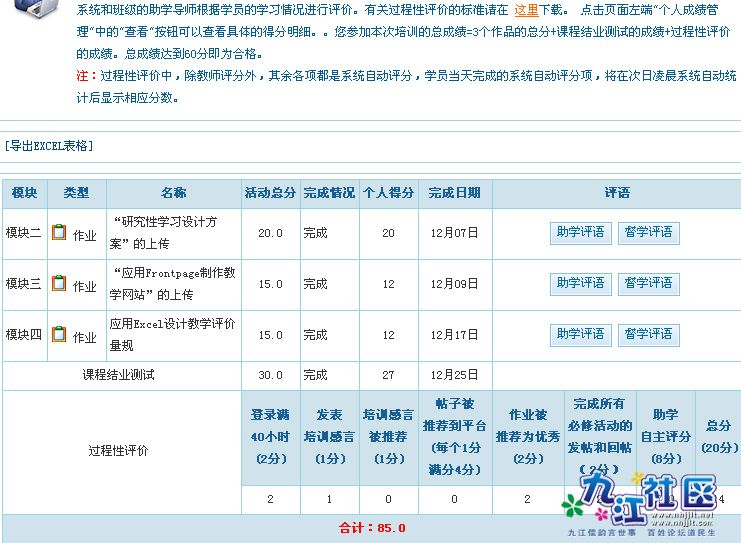
Task: Click personal score 27 in 课程结业测试 row
Action: 388,375
